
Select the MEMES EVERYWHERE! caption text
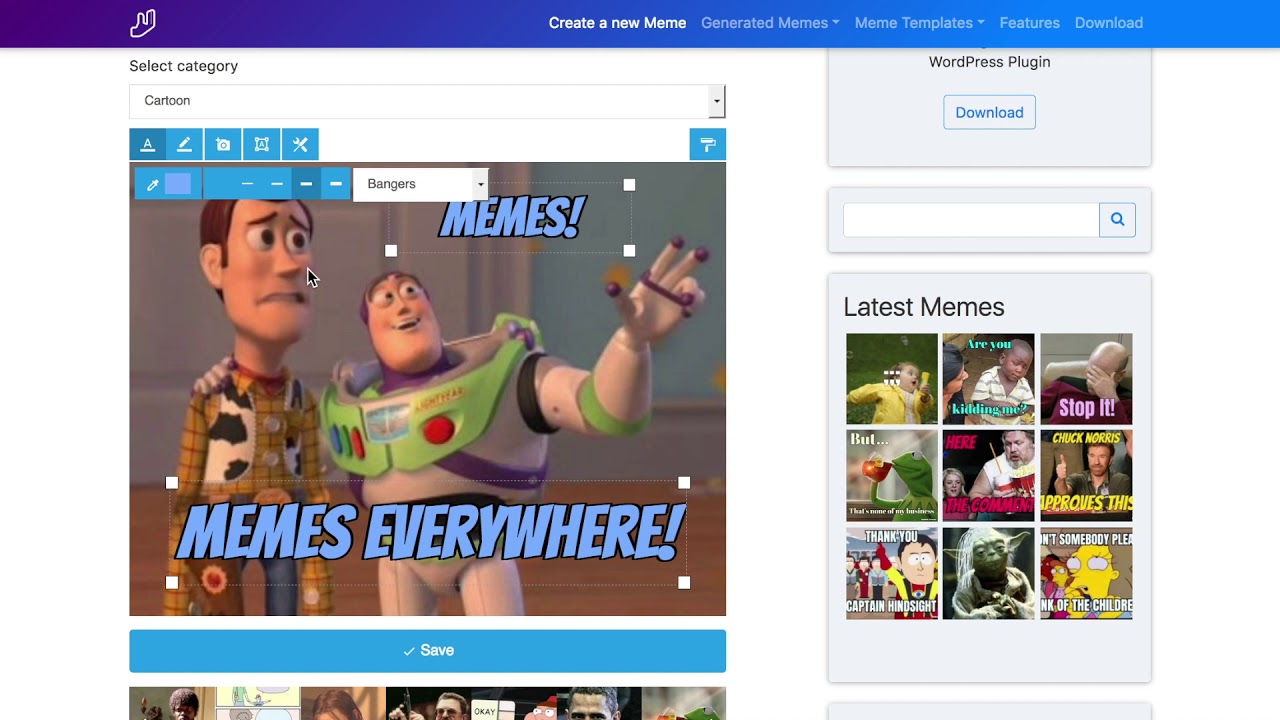[429, 532]
